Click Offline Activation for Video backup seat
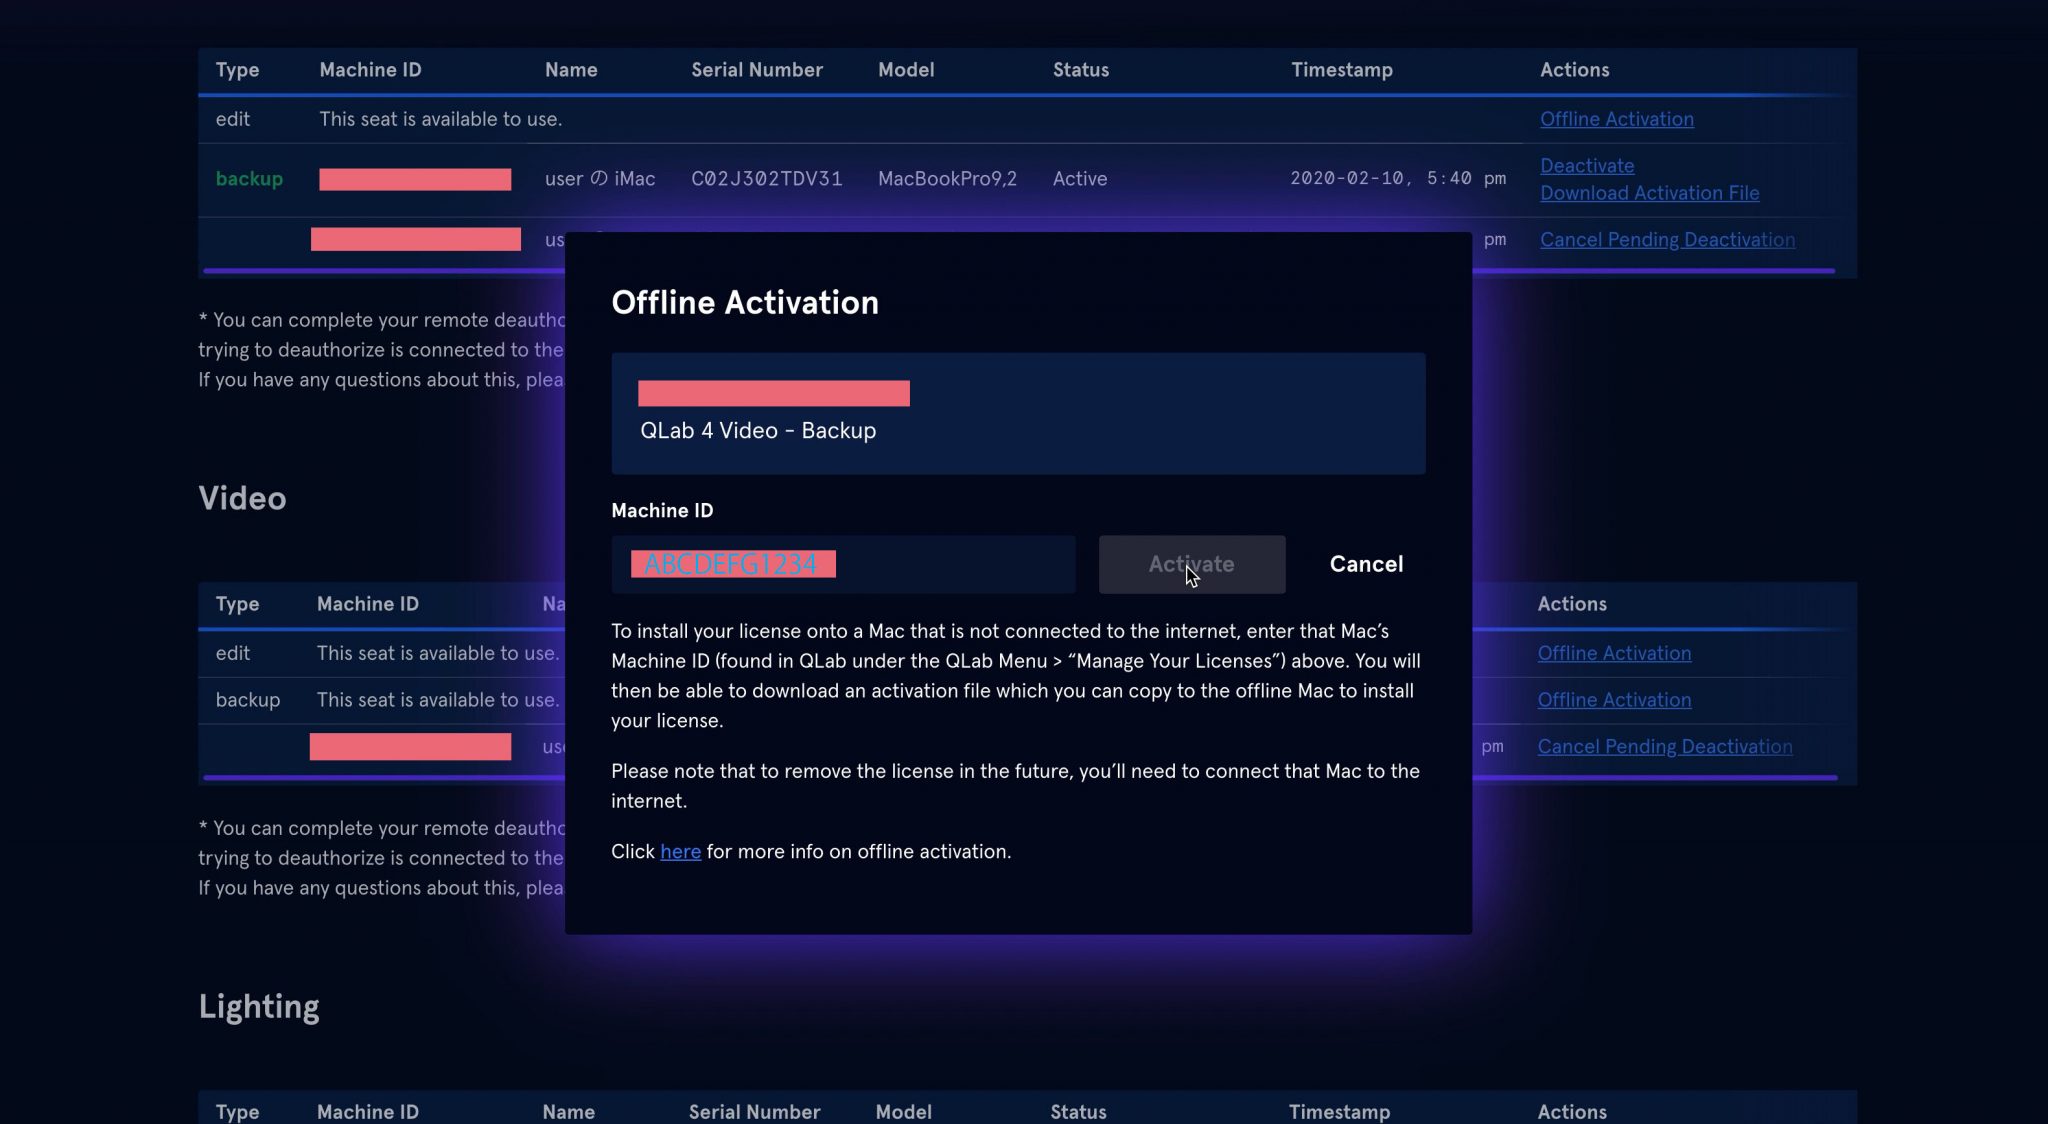 pos(1614,700)
